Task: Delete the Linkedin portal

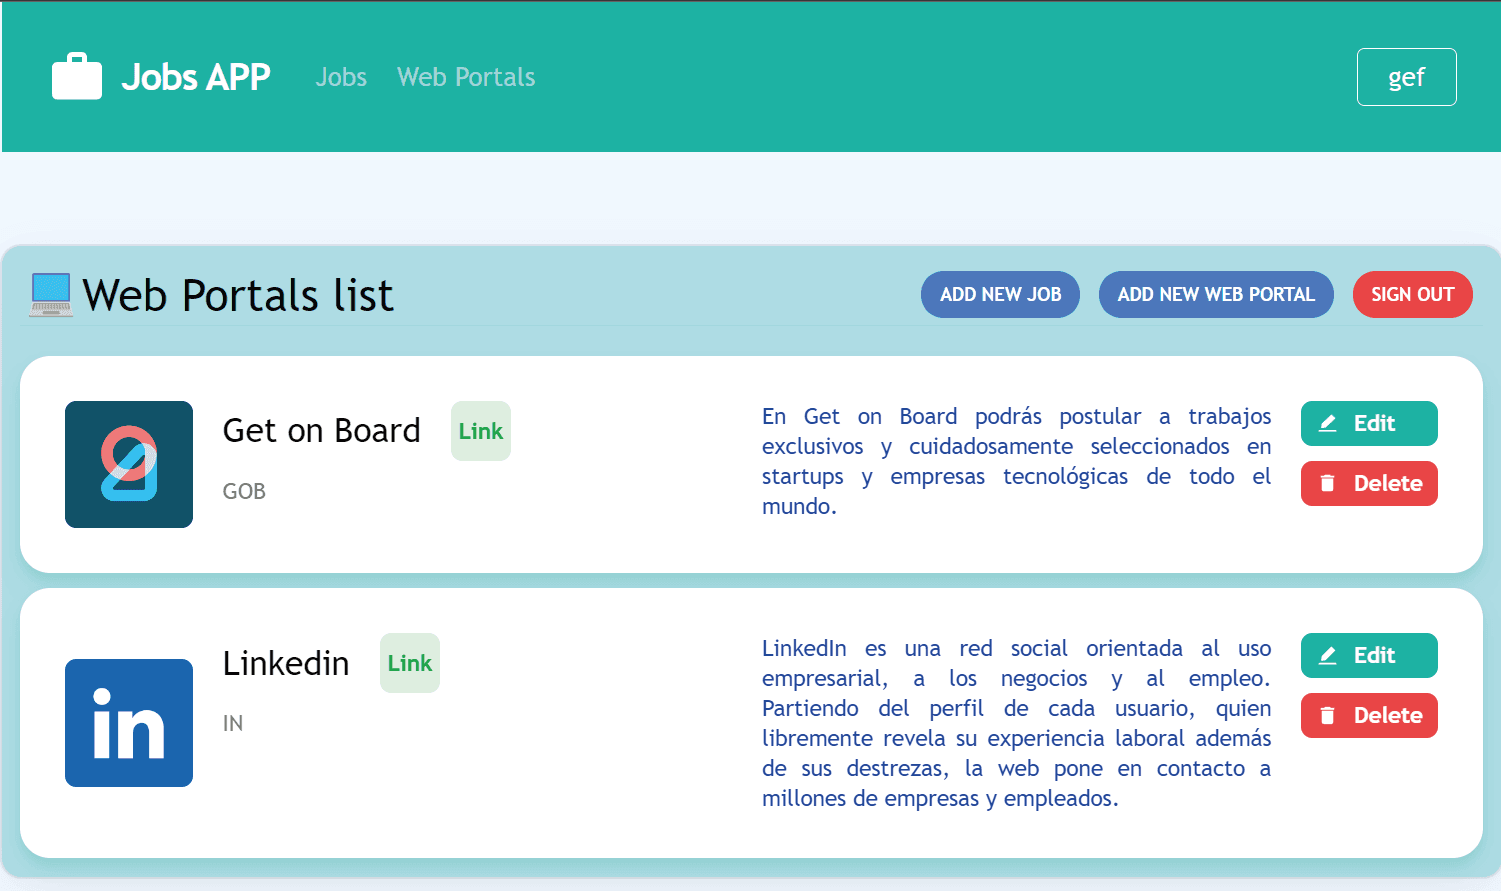Action: pos(1369,715)
